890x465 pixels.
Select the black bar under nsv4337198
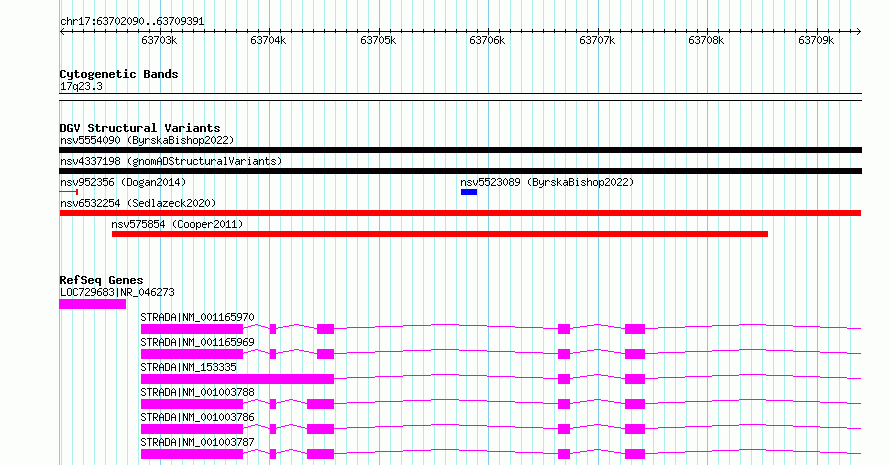460,171
